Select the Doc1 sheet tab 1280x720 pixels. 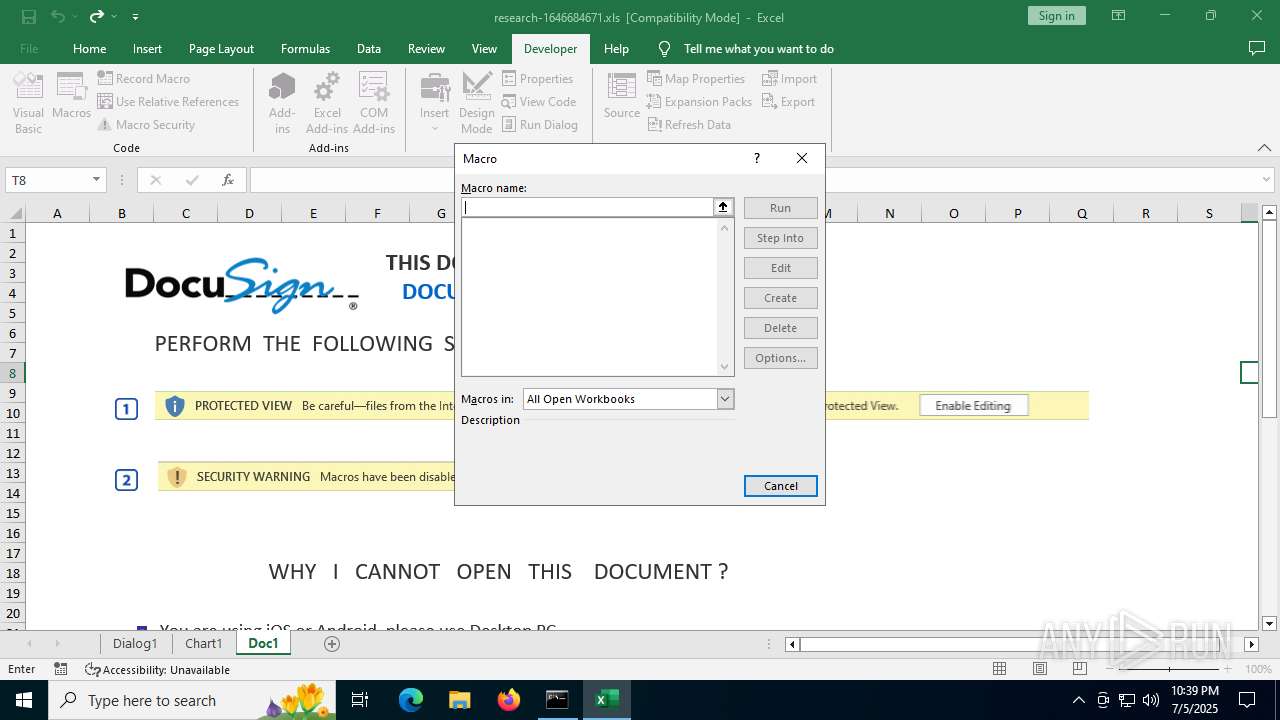tap(263, 644)
